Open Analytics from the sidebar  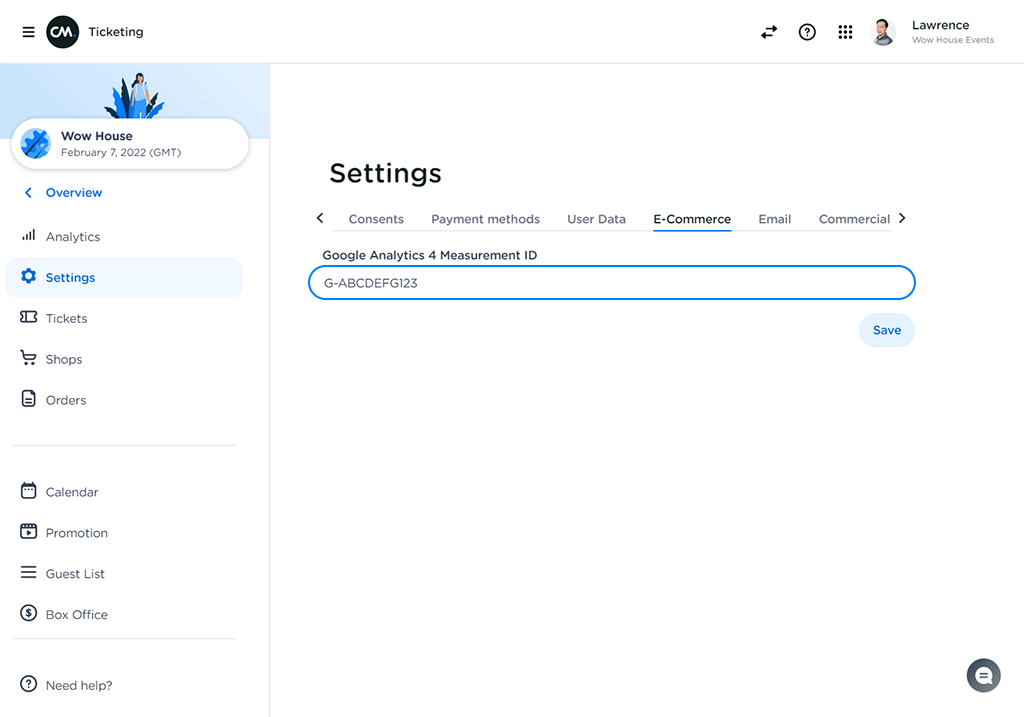click(x=73, y=237)
